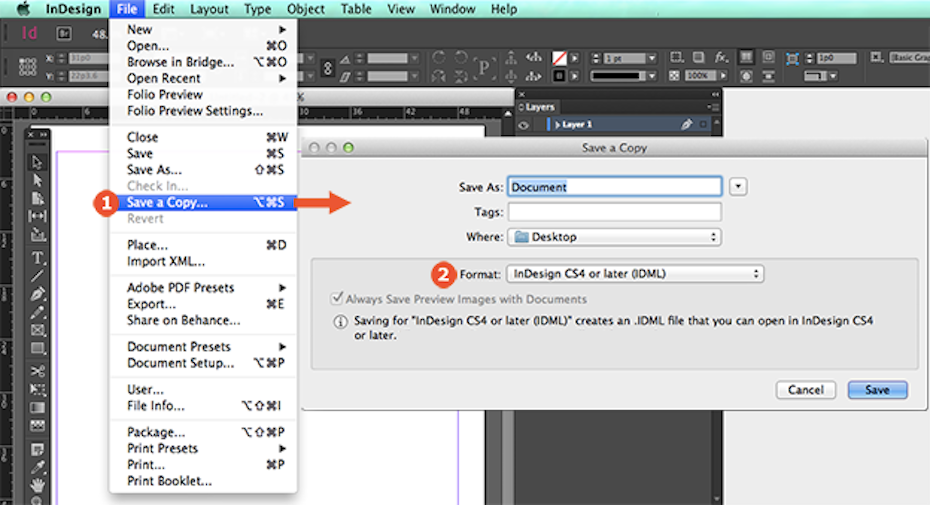Viewport: 930px width, 505px height.
Task: Select the Rectangle Frame tool
Action: click(x=38, y=330)
